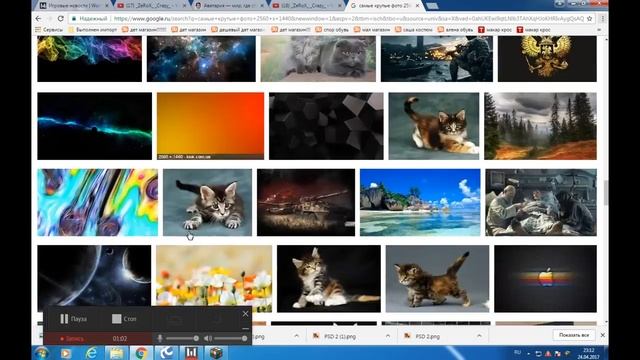Switch to Google Chrome in the taskbar
640x360 pixels.
point(141,353)
